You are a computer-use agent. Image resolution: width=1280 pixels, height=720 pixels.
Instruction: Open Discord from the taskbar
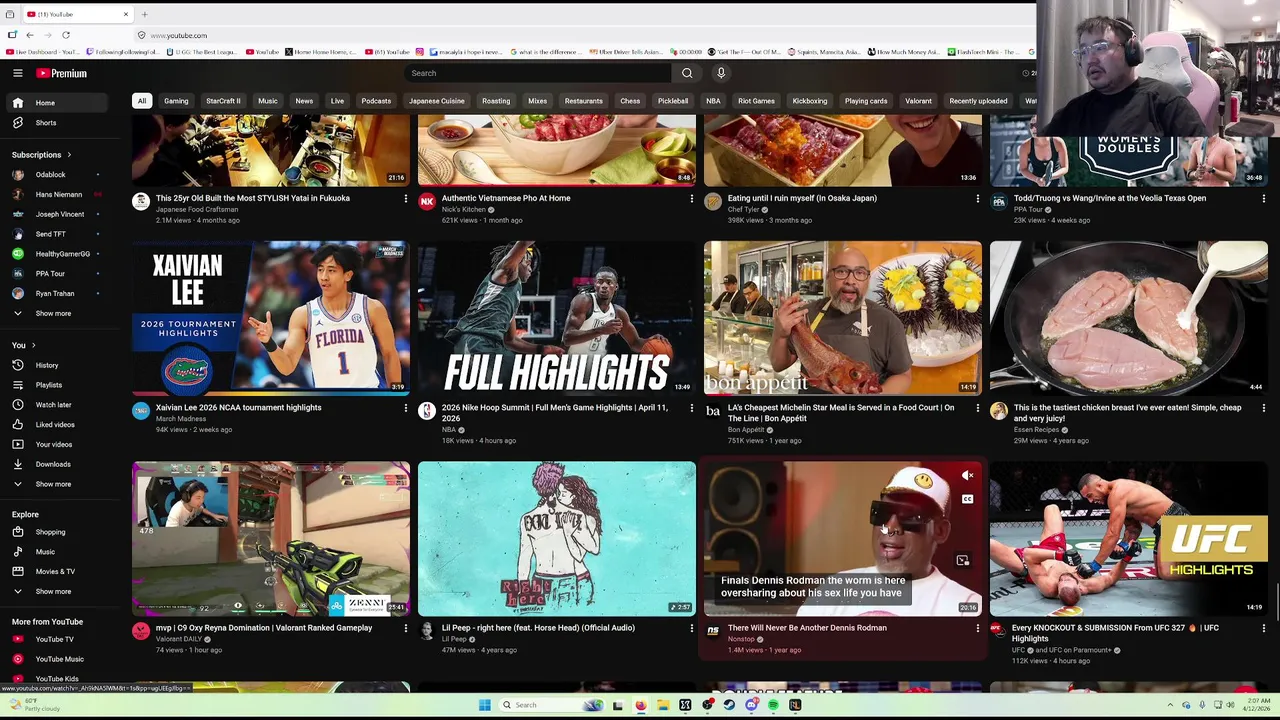point(751,705)
